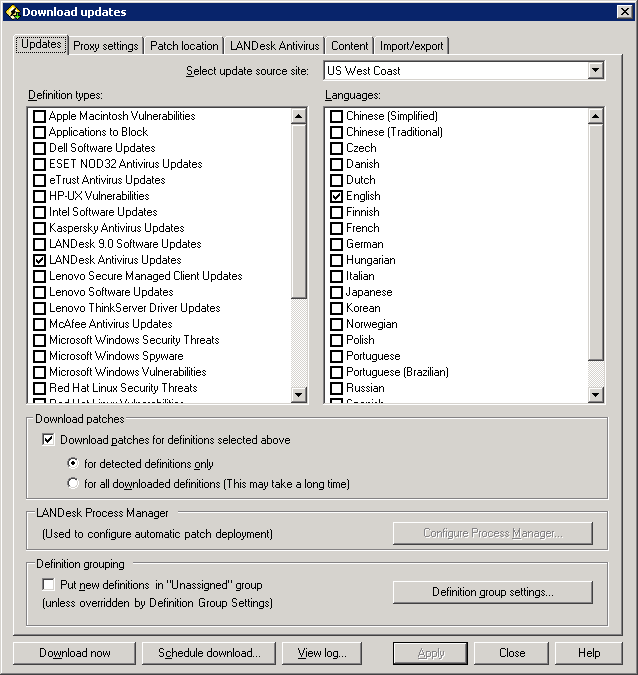The width and height of the screenshot is (638, 675).
Task: Open the Patch location tab
Action: click(x=184, y=46)
